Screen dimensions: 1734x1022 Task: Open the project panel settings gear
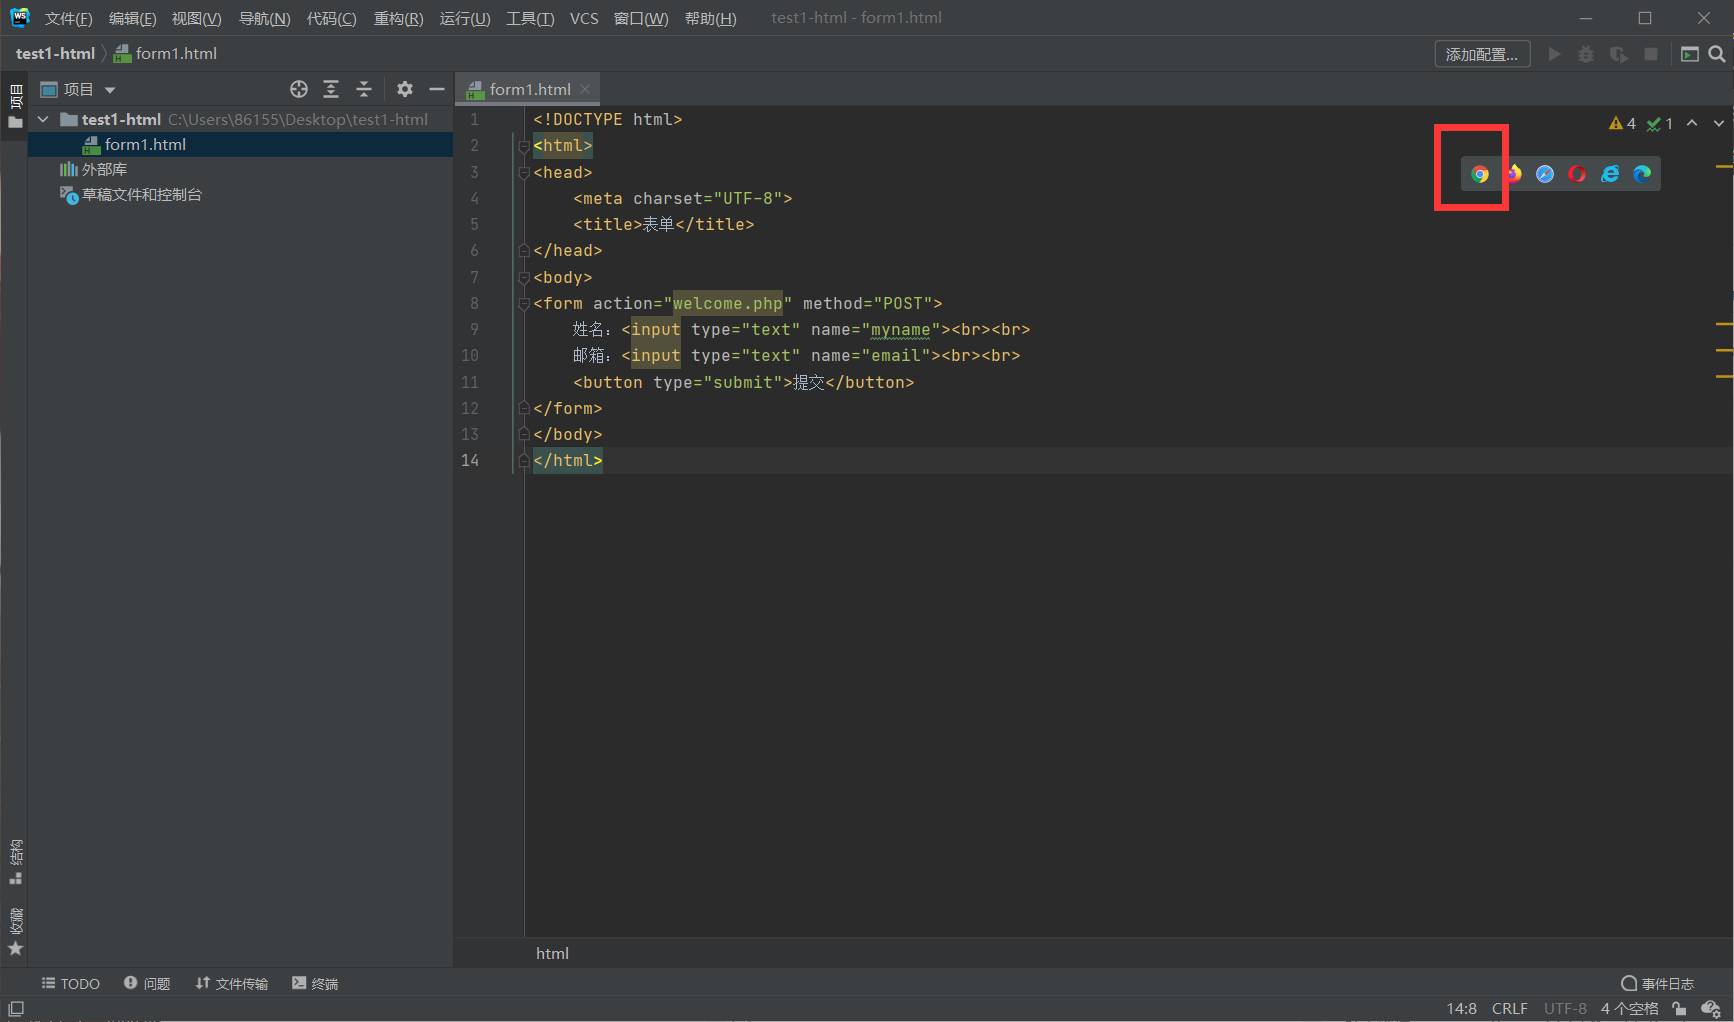[404, 89]
